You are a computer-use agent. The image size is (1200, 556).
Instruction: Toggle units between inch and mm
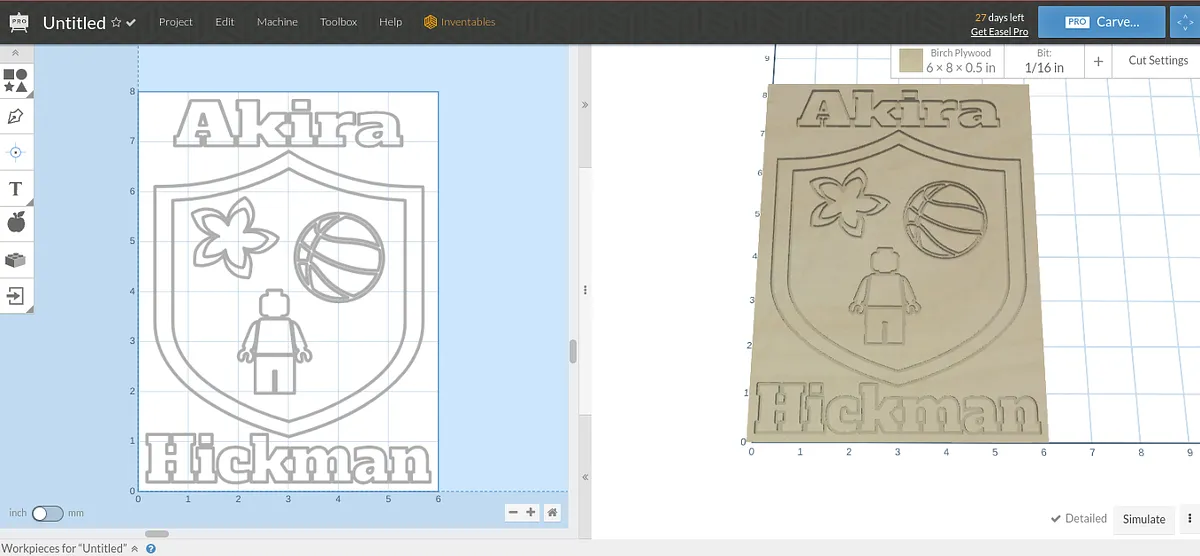[x=47, y=513]
